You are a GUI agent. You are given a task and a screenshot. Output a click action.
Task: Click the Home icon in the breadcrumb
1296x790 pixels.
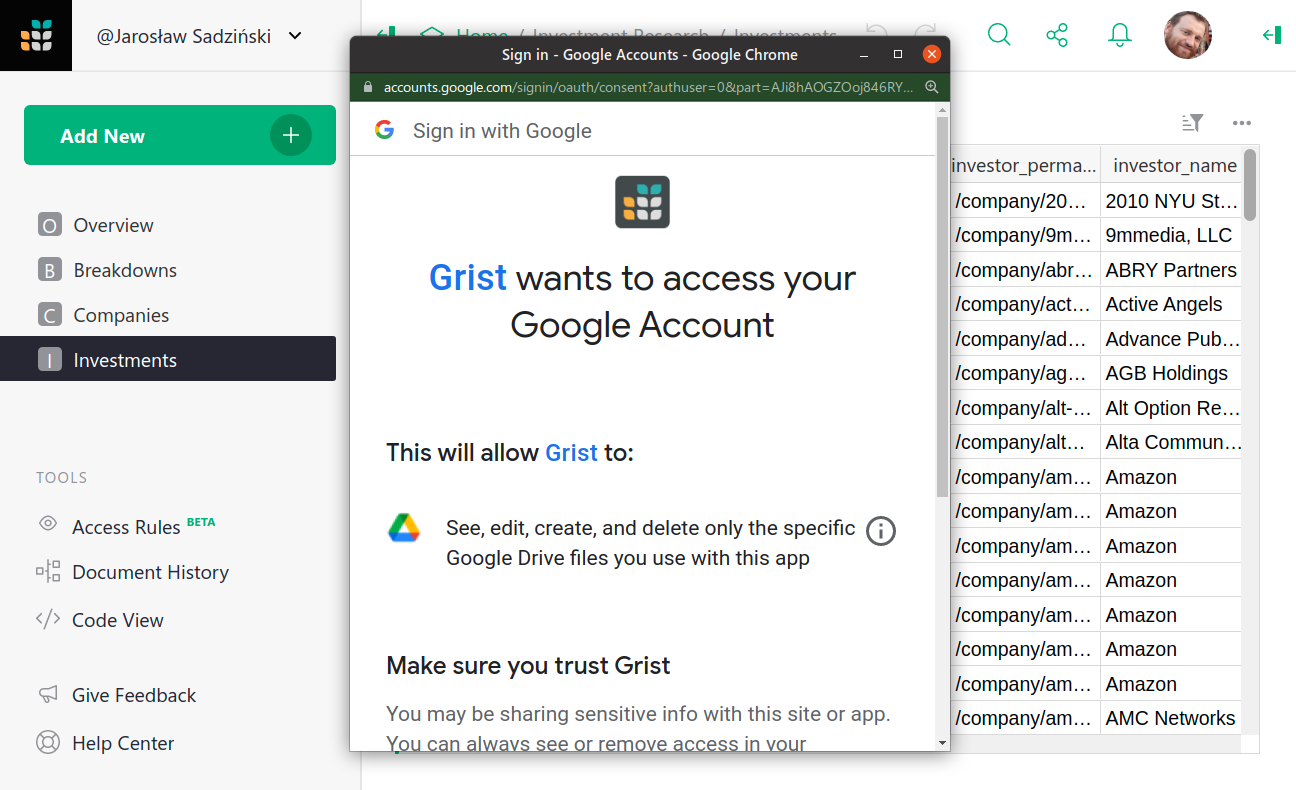click(x=430, y=33)
